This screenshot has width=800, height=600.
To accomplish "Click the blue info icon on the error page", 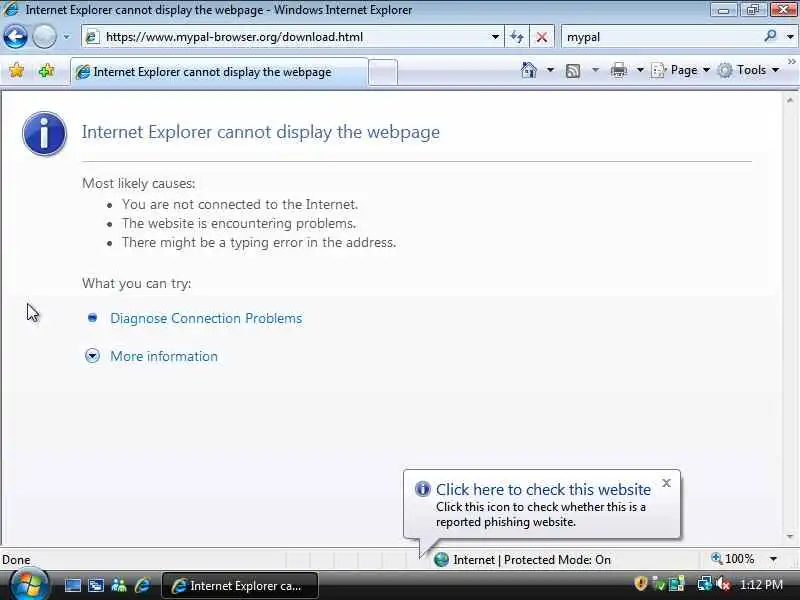I will pos(44,134).
